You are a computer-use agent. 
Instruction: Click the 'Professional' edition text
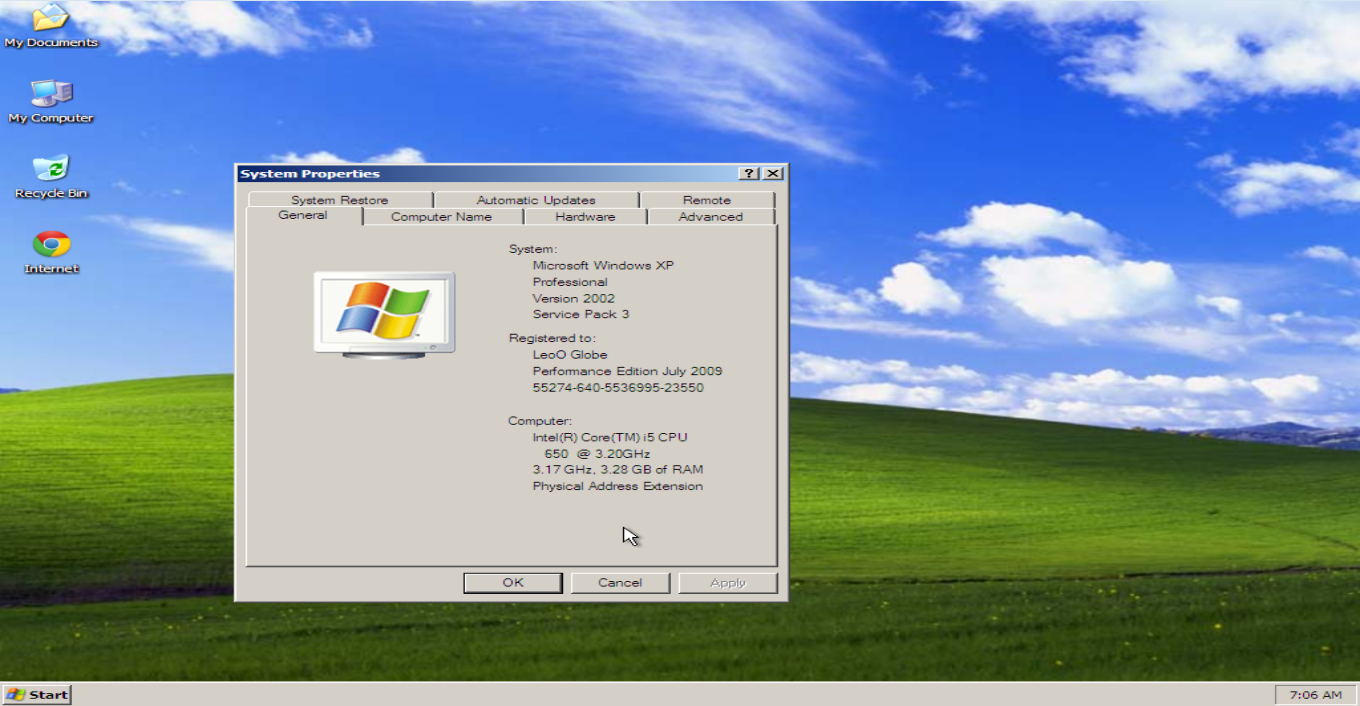click(x=570, y=282)
